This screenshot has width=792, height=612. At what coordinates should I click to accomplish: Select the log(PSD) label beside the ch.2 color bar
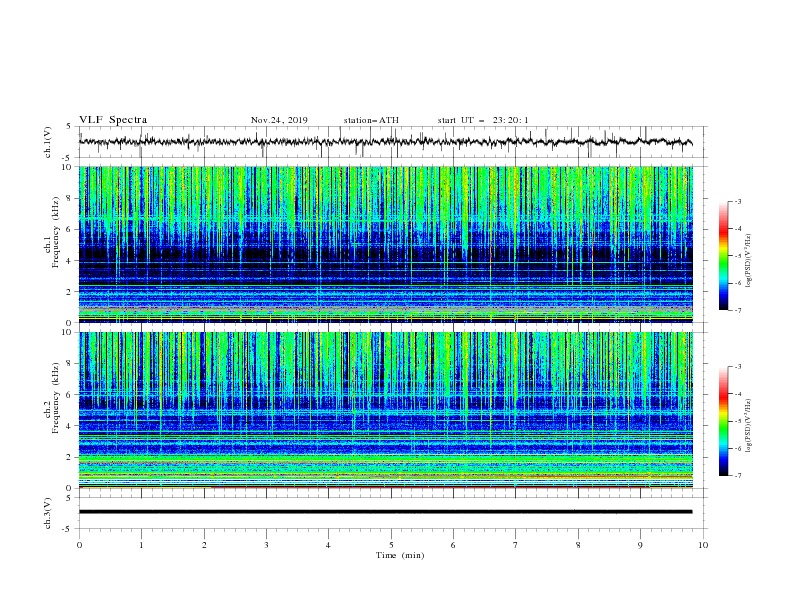pos(749,426)
